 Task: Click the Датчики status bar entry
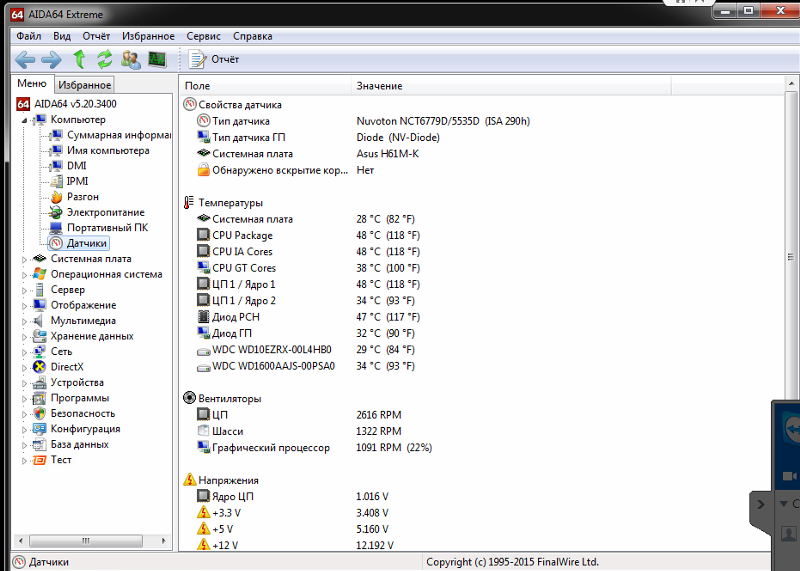point(41,562)
